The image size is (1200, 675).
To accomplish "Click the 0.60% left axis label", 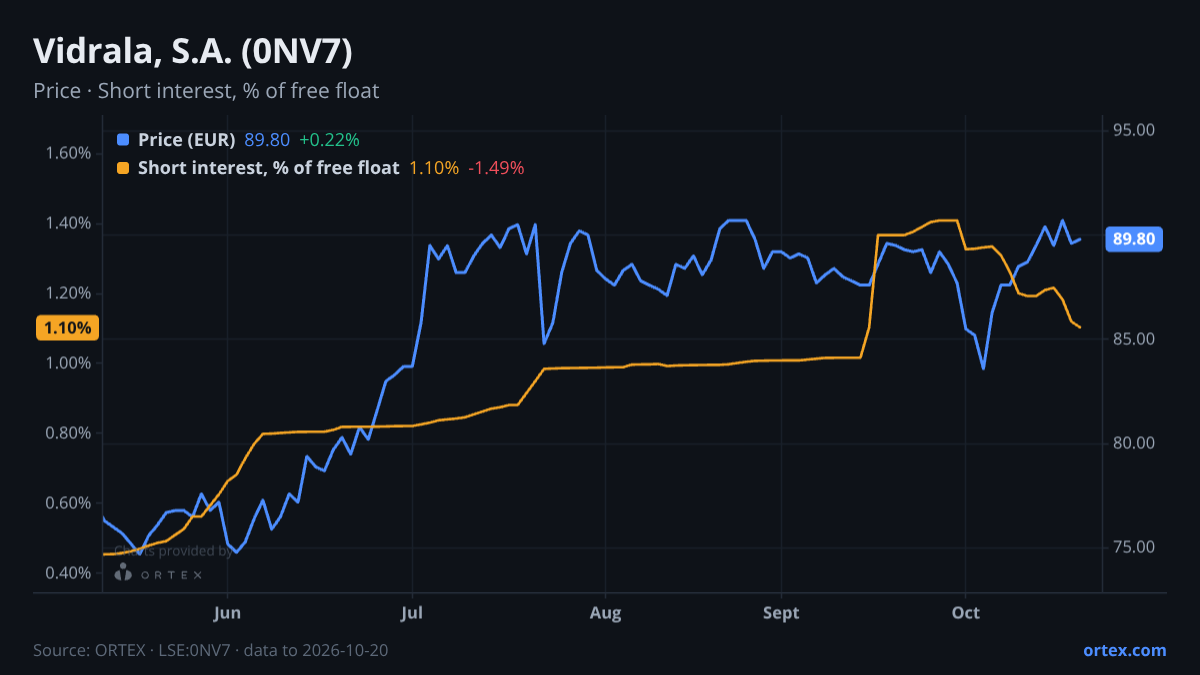I will pyautogui.click(x=68, y=503).
